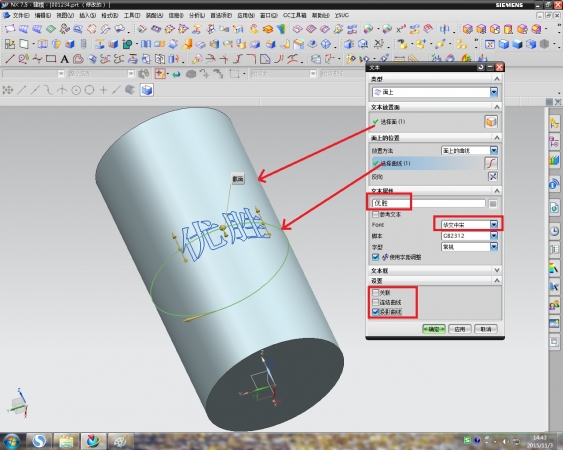
Task: Click the extrude feature icon
Action: pyautogui.click(x=42, y=44)
